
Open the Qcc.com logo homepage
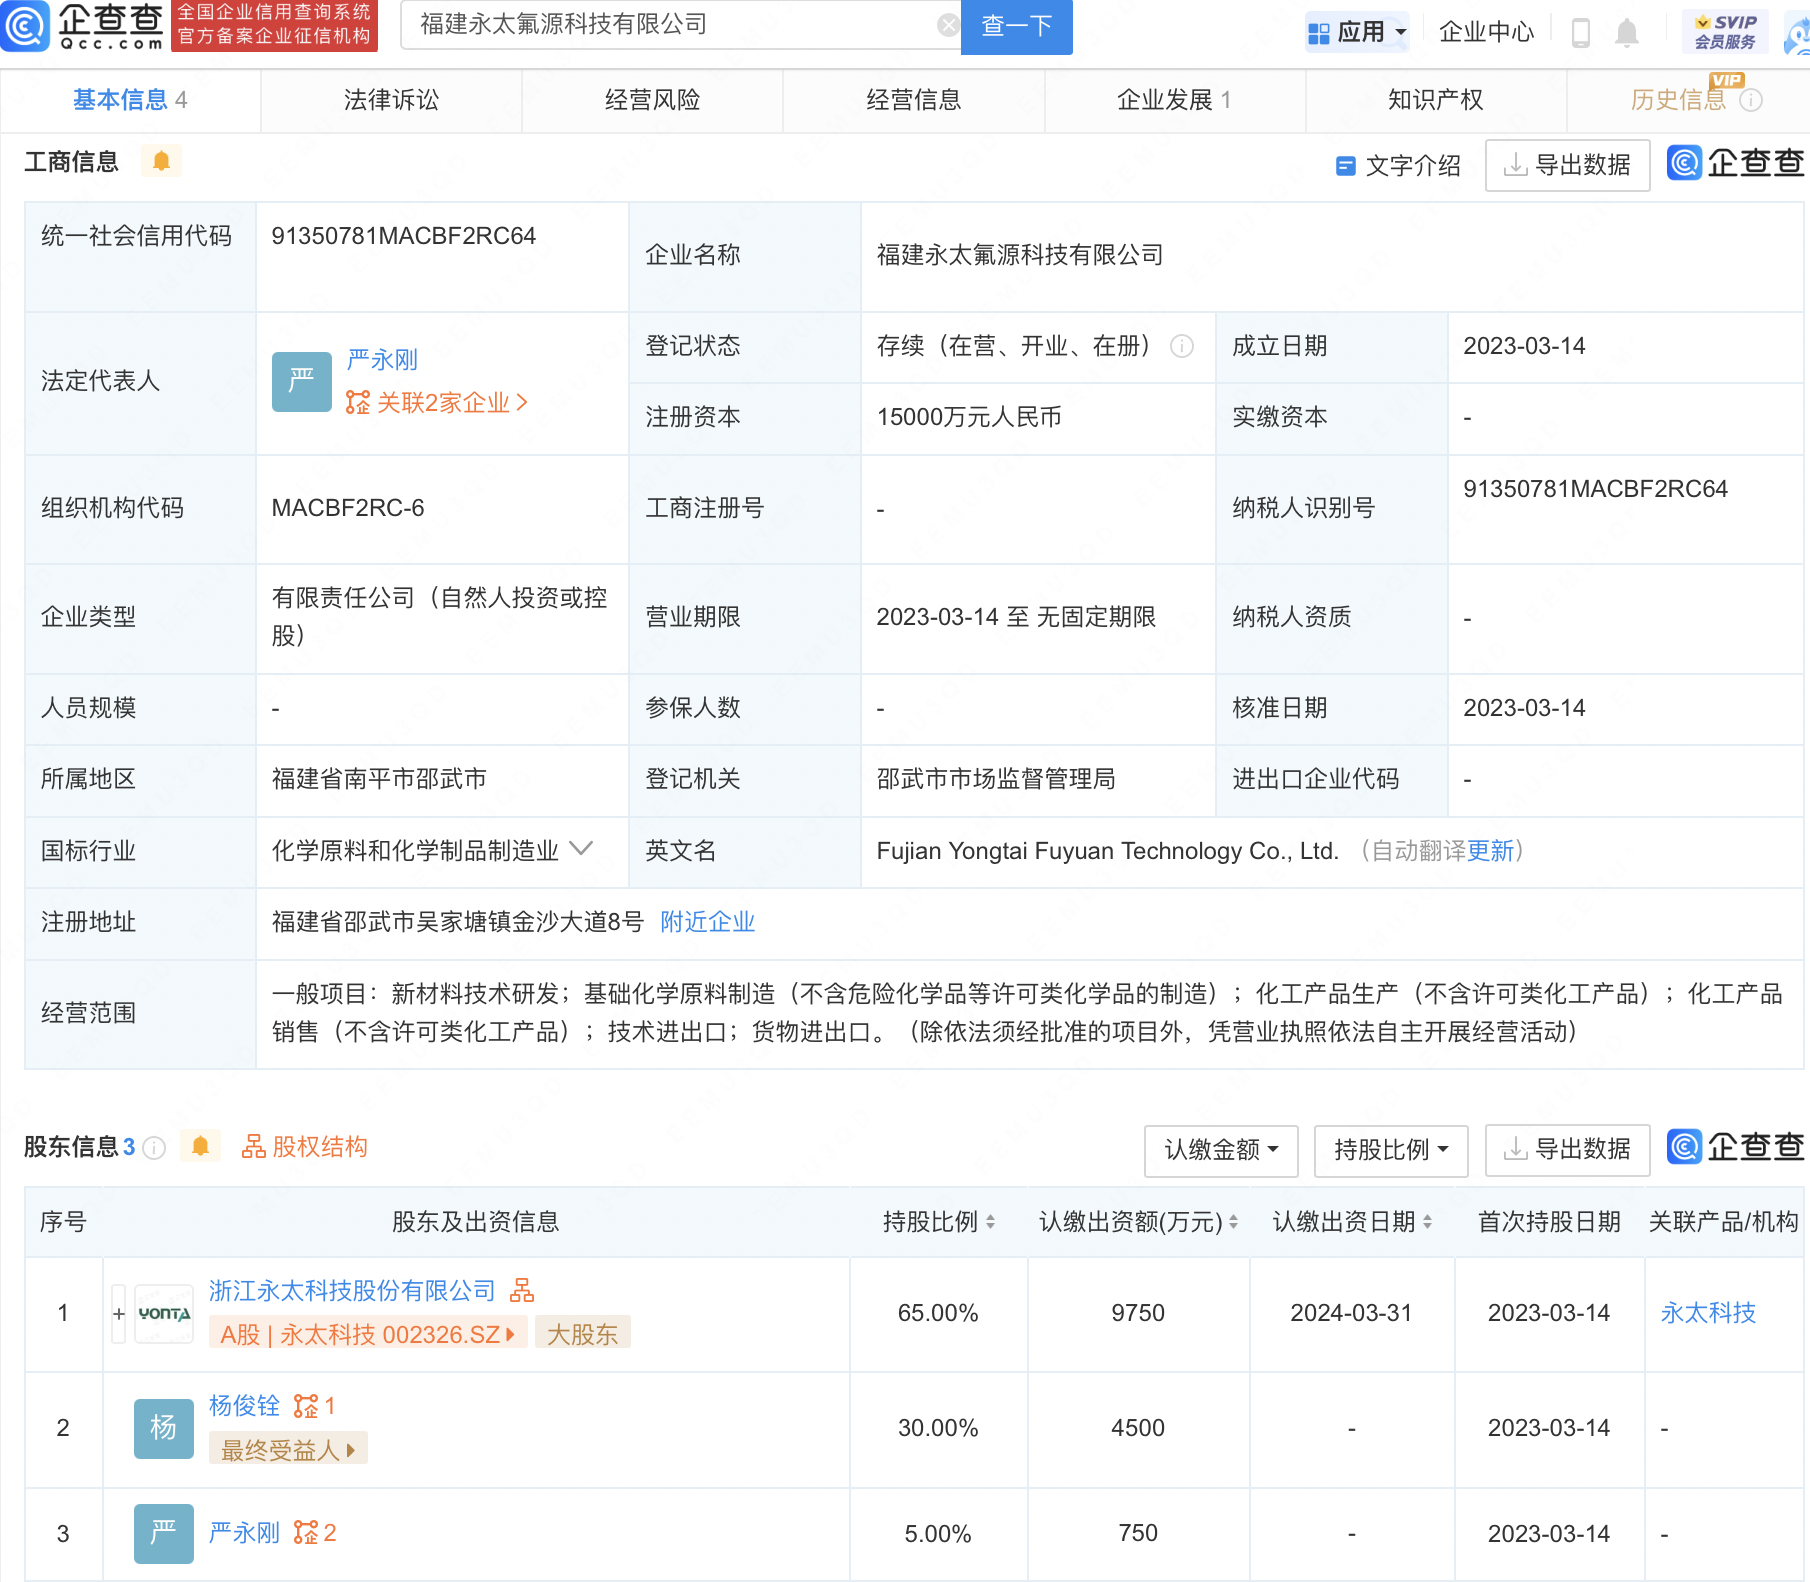[x=82, y=26]
